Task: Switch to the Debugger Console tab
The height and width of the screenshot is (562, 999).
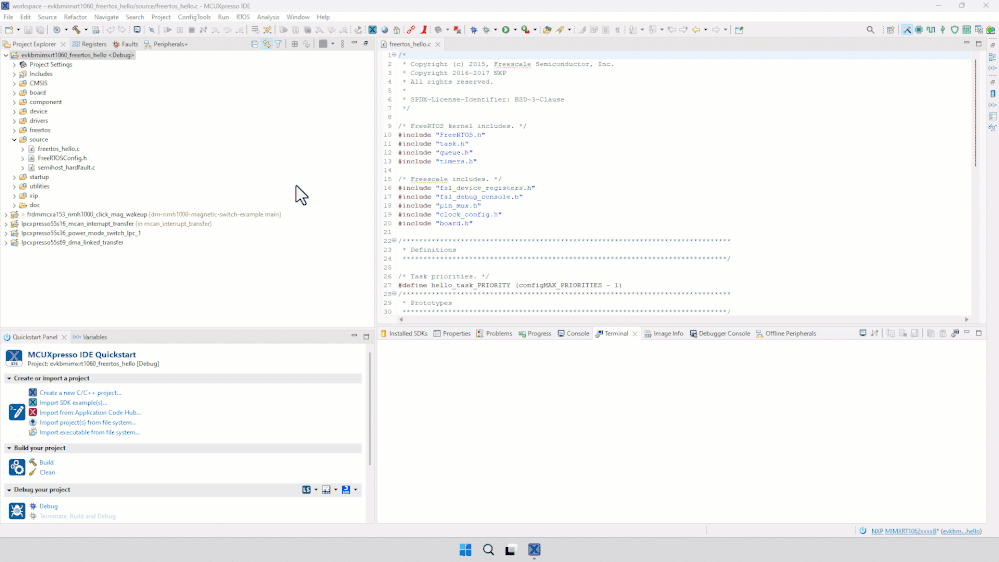Action: tap(720, 333)
